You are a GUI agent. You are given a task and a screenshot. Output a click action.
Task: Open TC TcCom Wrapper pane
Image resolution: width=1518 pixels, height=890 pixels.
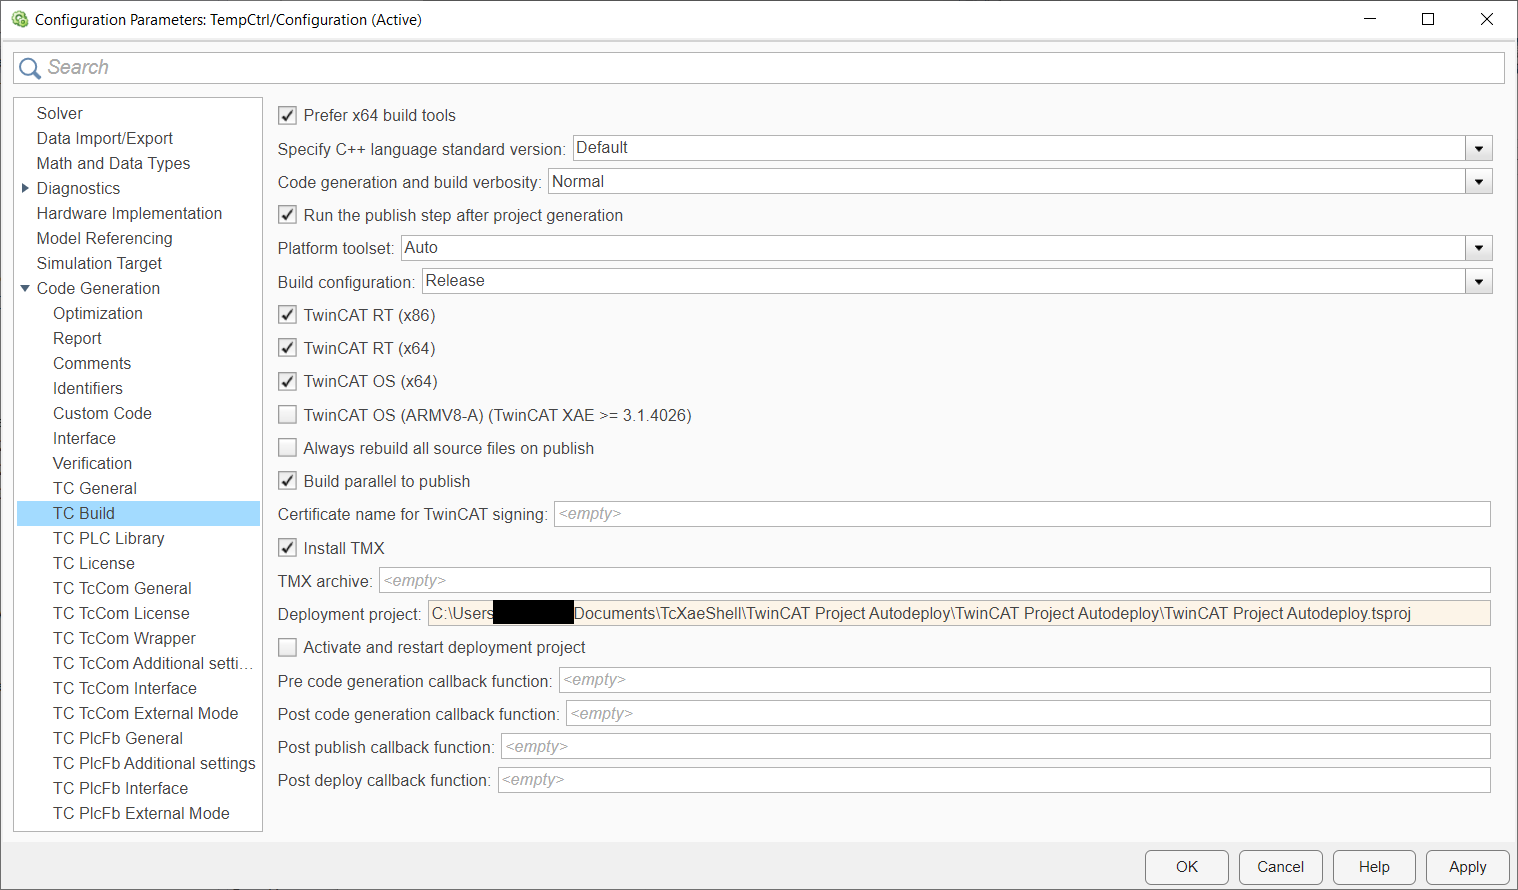click(x=124, y=638)
